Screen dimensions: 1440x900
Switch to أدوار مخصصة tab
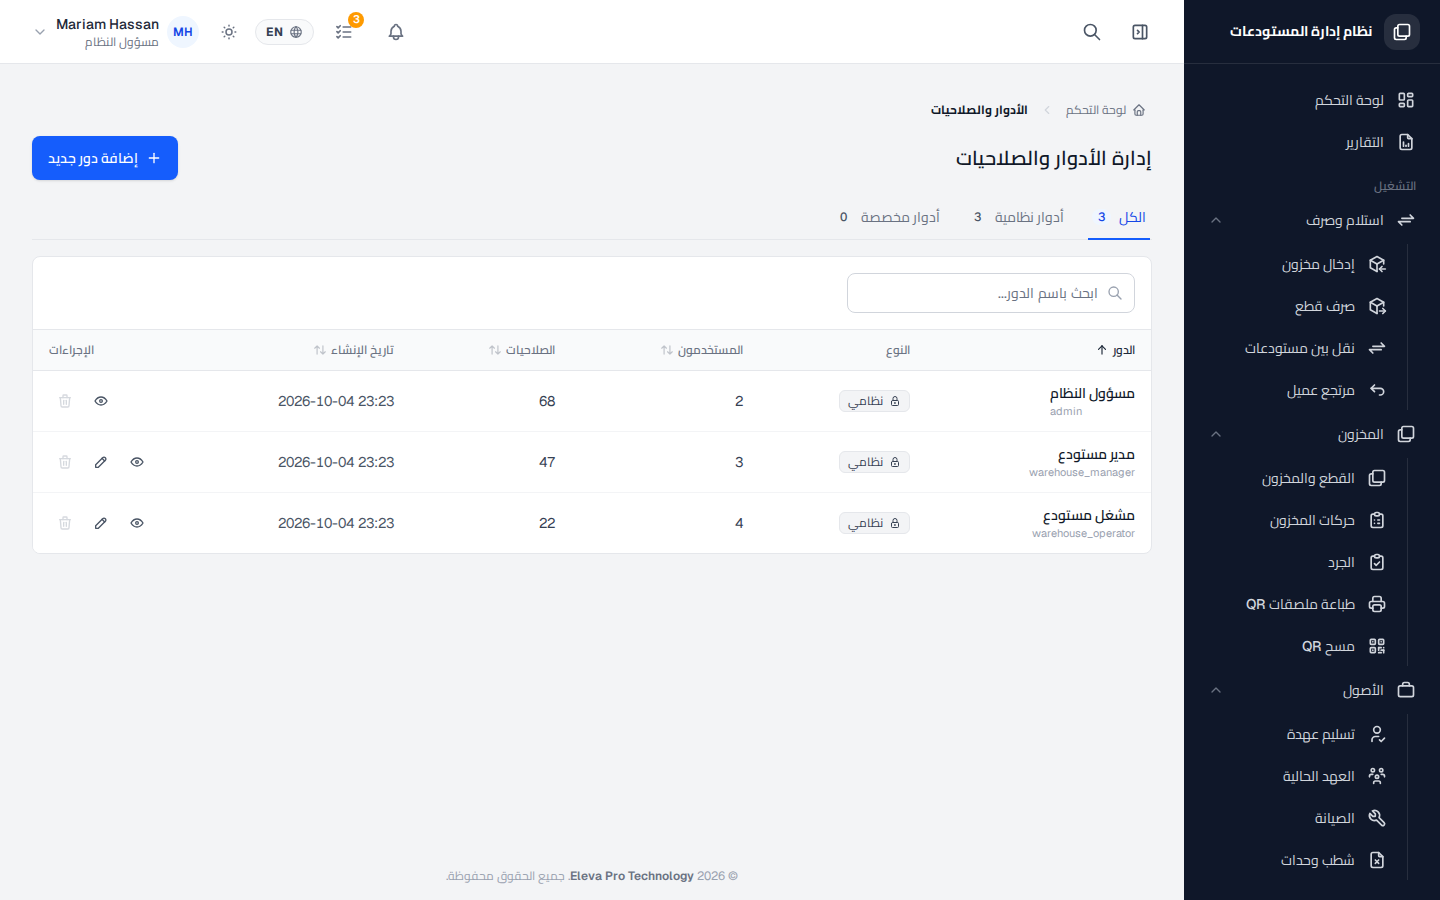(890, 217)
